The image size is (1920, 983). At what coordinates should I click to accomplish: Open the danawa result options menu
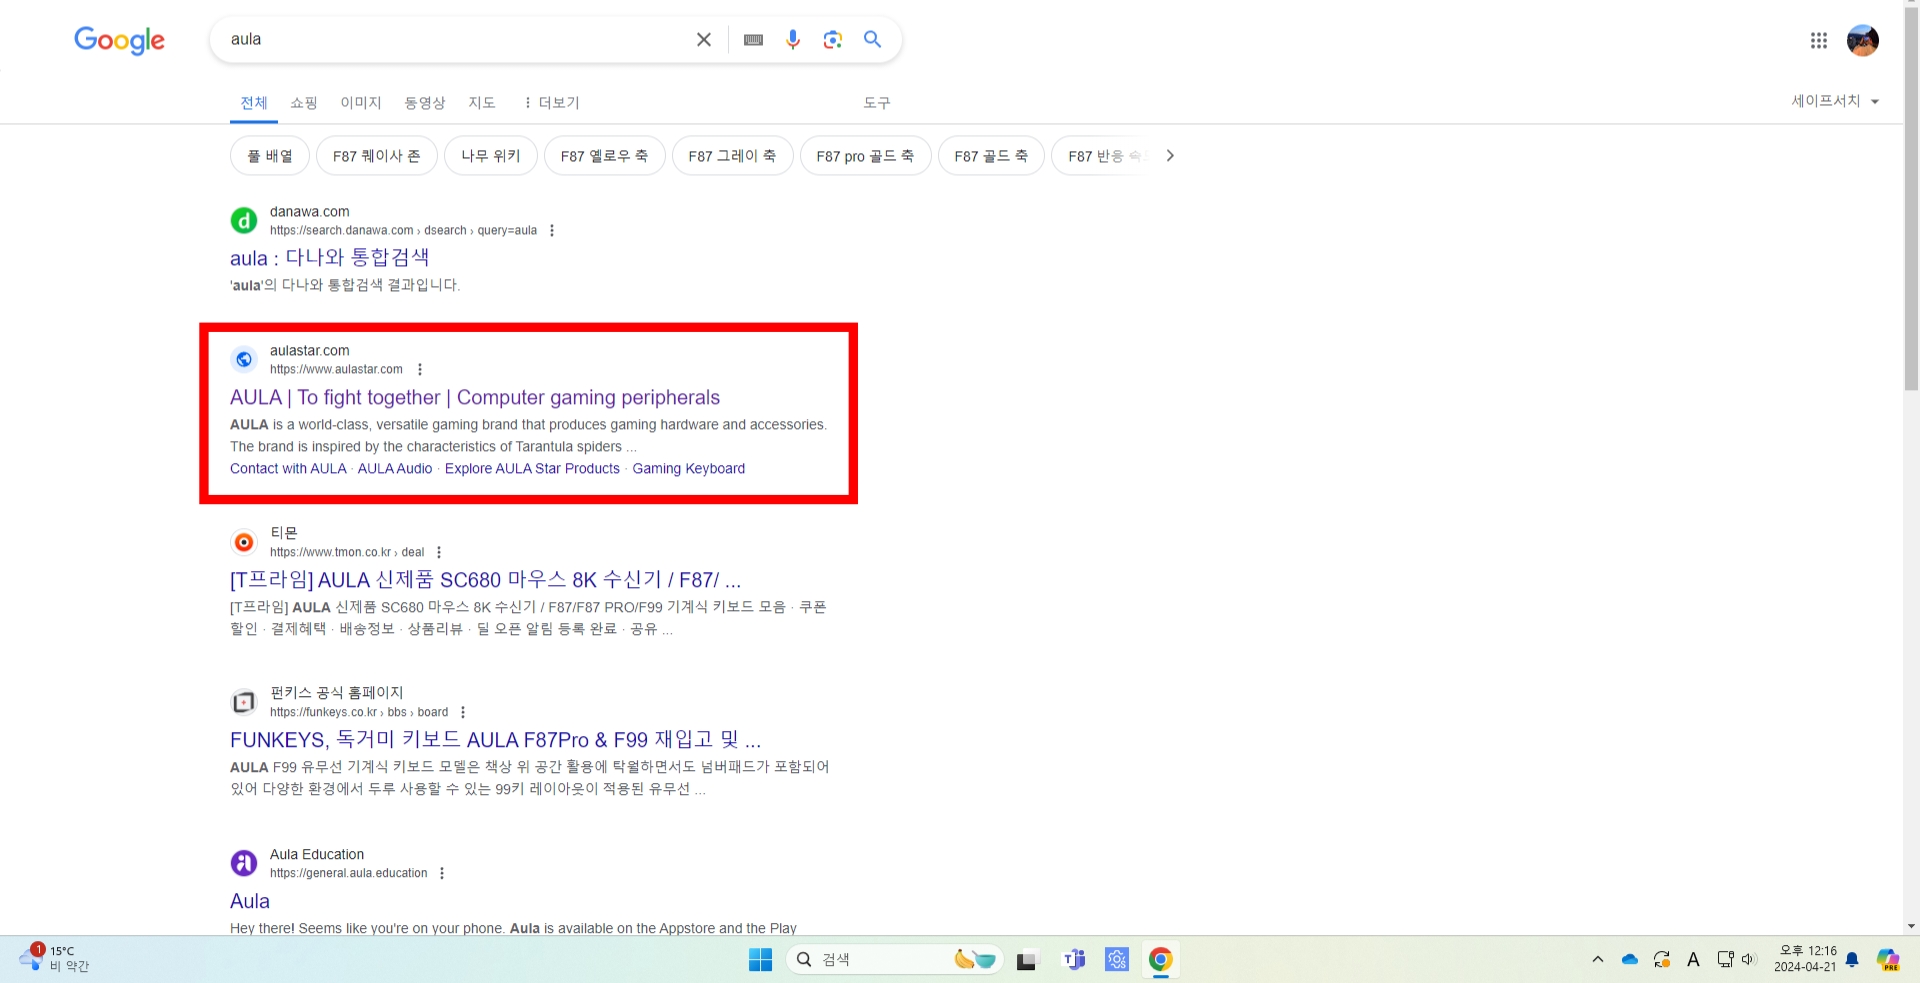click(552, 230)
